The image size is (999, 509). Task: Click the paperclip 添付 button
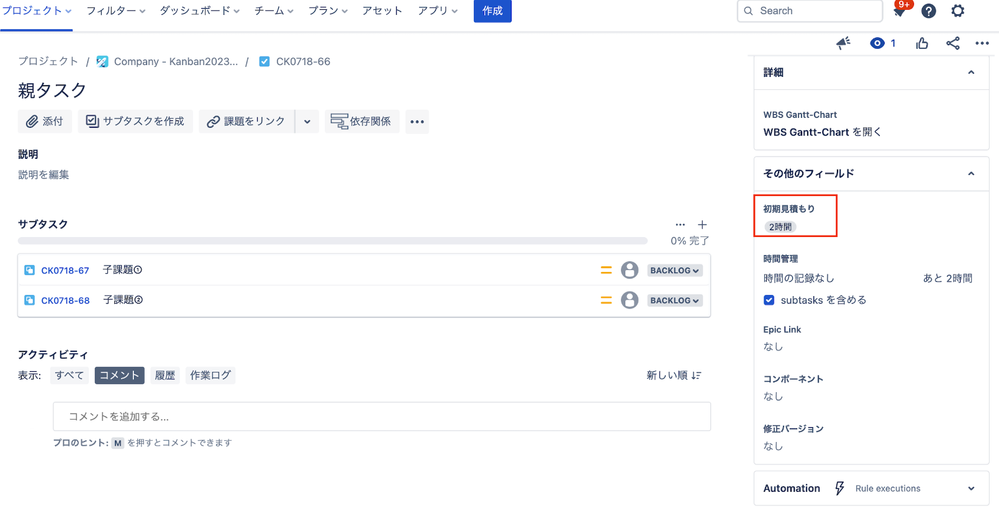(x=45, y=121)
